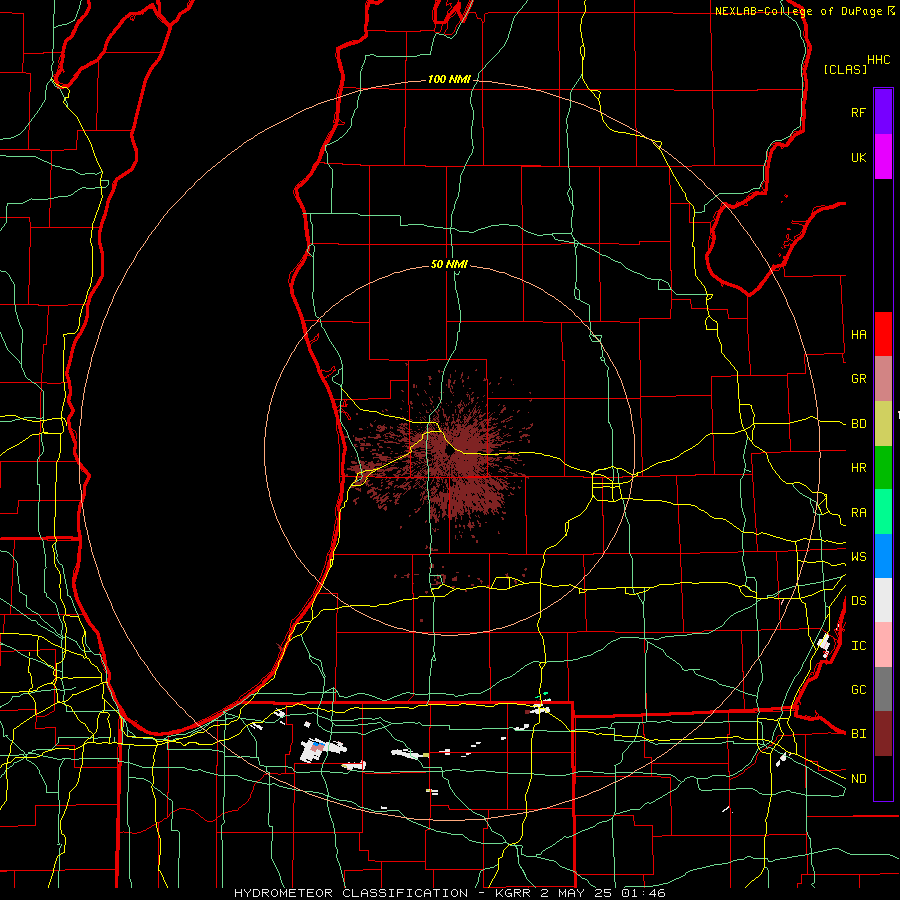
Task: Click the HR legend label
Action: (x=858, y=468)
